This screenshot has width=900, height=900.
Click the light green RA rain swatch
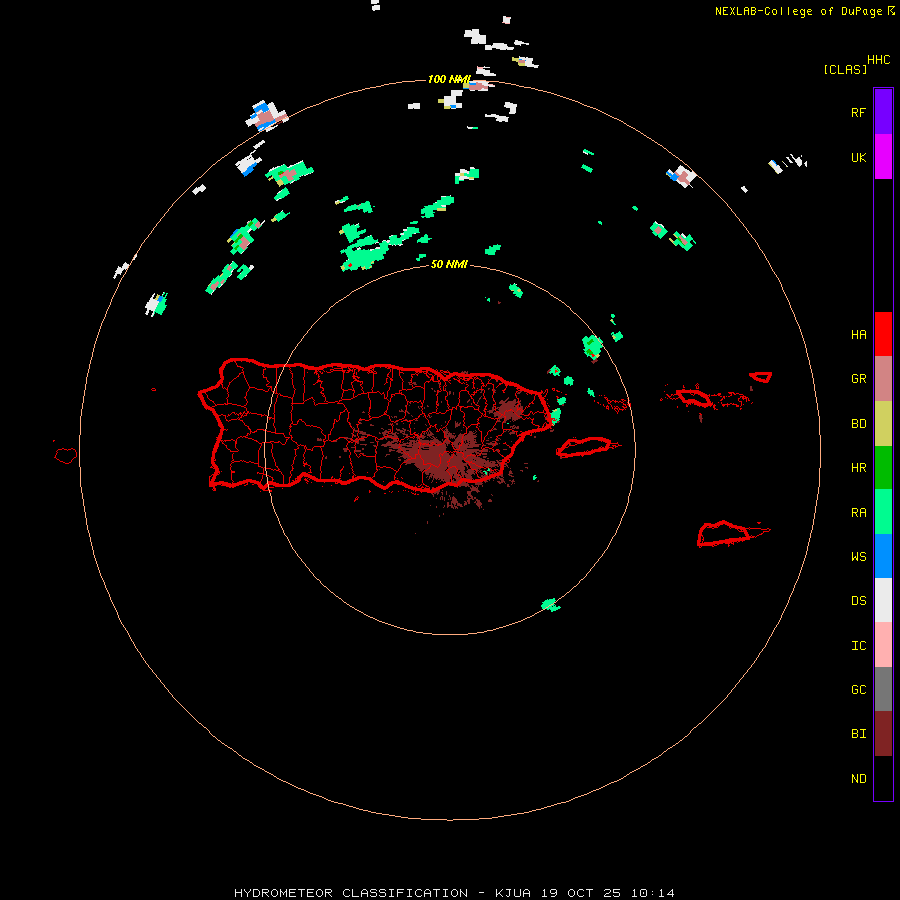pos(883,511)
